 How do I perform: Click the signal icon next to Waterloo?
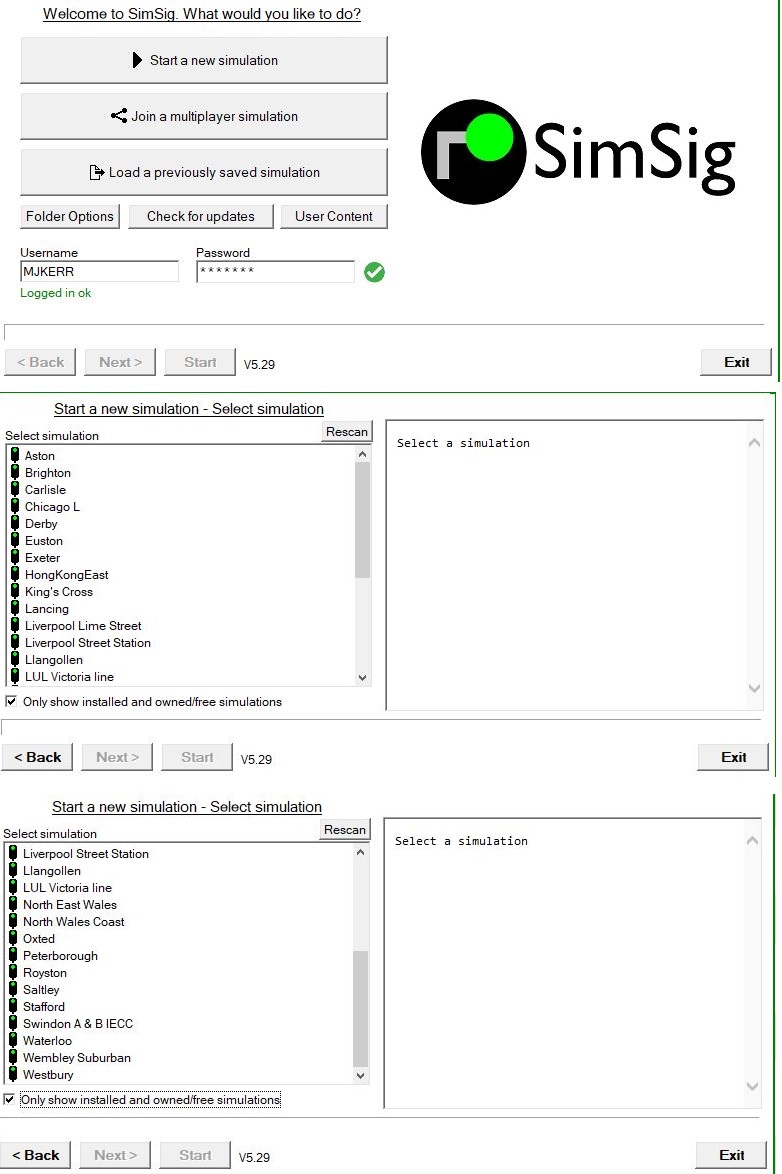(13, 1041)
